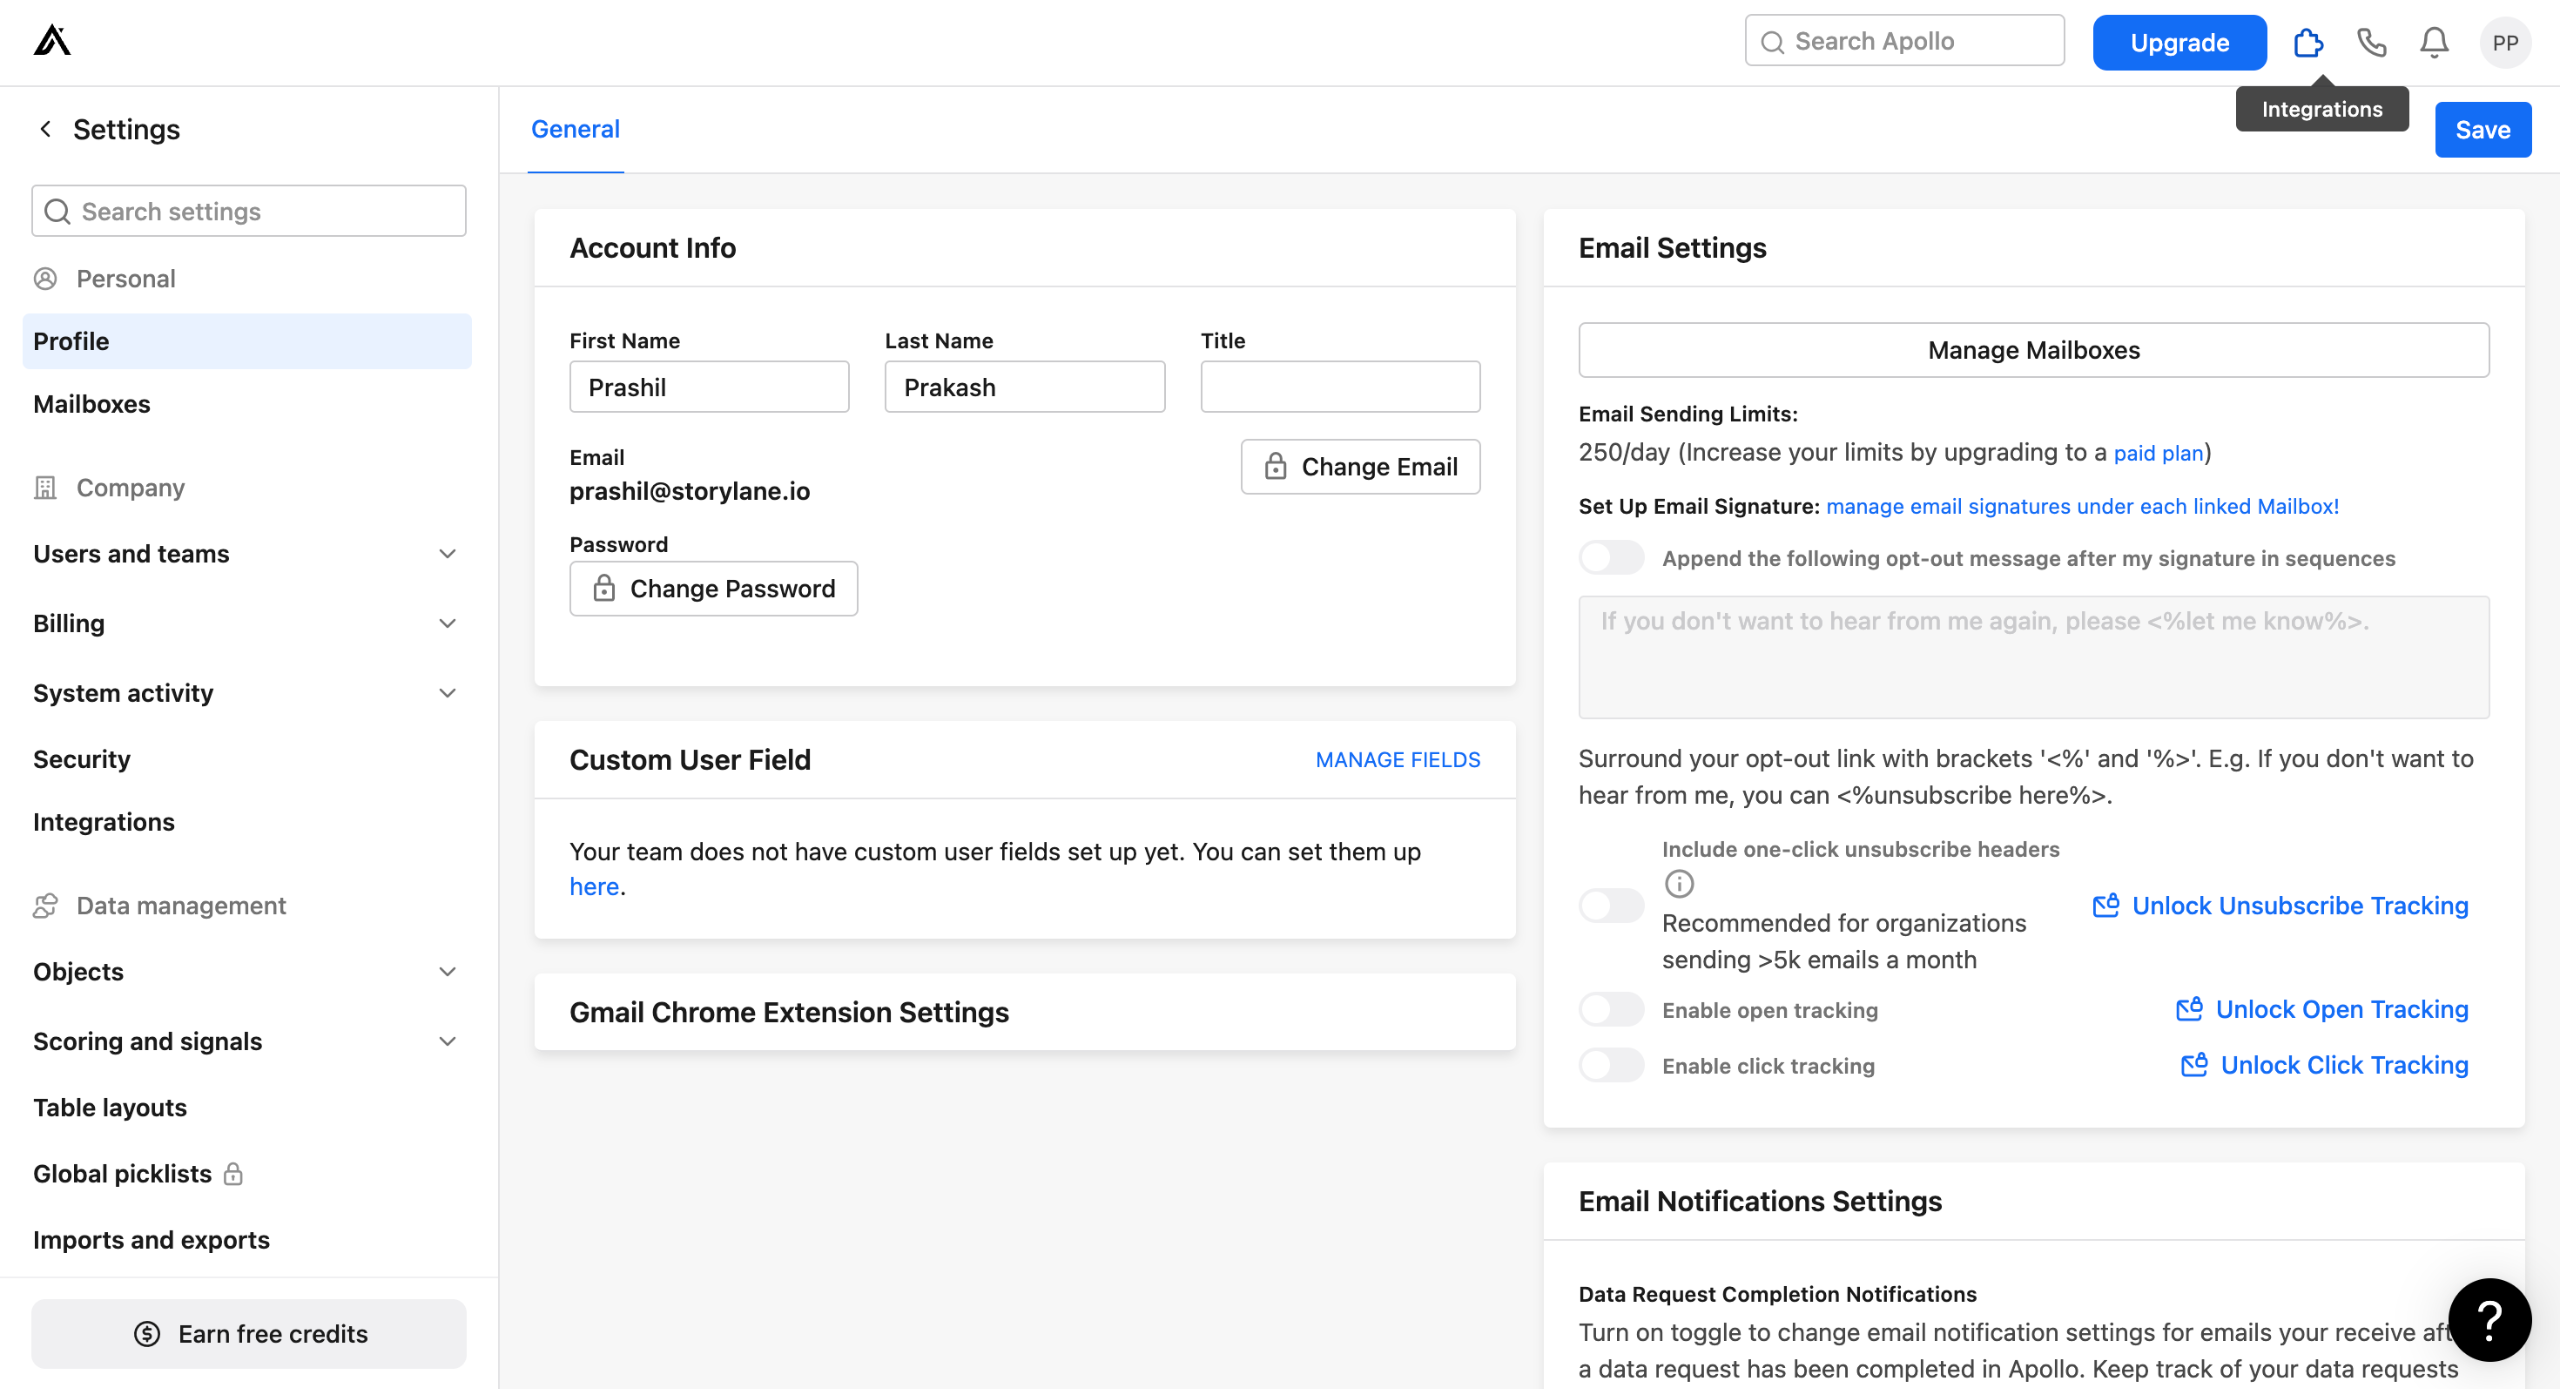Expand Billing section
2560x1389 pixels.
(246, 623)
